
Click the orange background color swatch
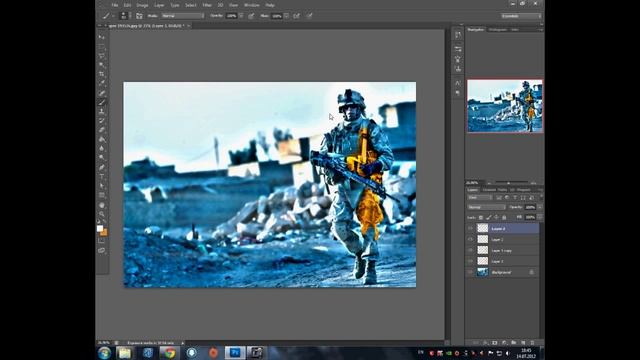coord(104,233)
